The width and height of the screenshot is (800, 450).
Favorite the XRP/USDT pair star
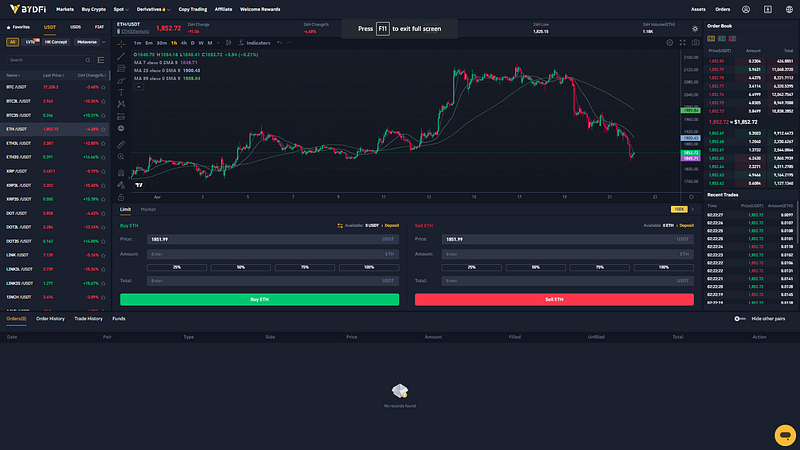pyautogui.click(x=104, y=171)
